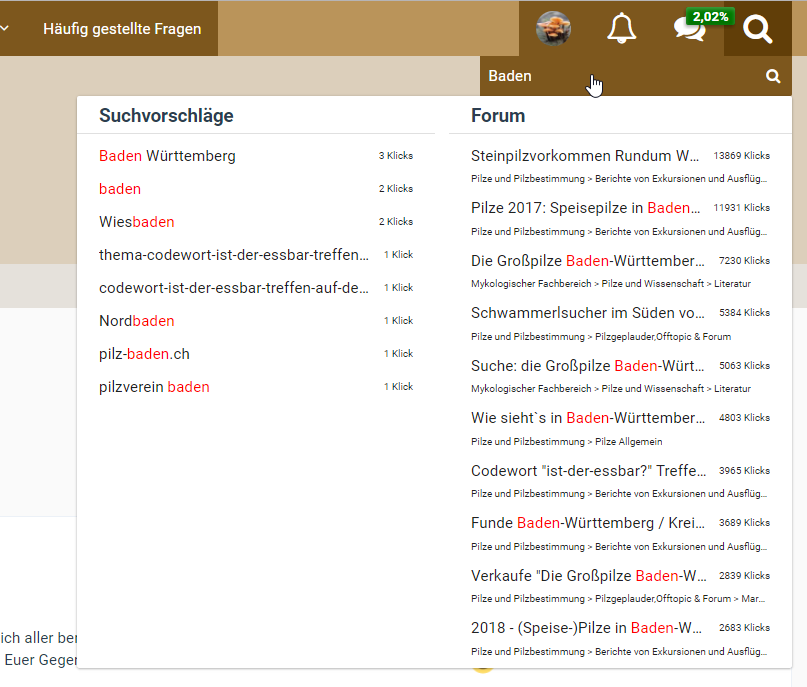Open forum result "Steinpilzvorkommen Rundum W..."

click(x=585, y=156)
